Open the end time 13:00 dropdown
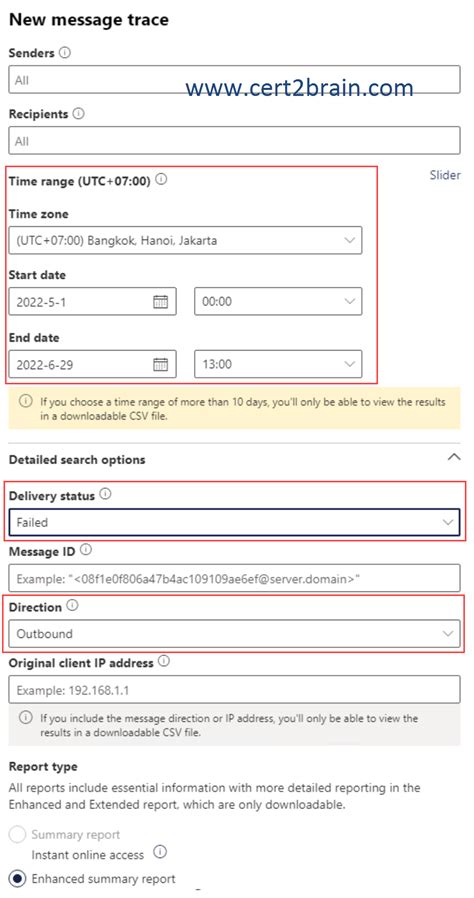Viewport: 474px width, 898px height. tap(278, 364)
